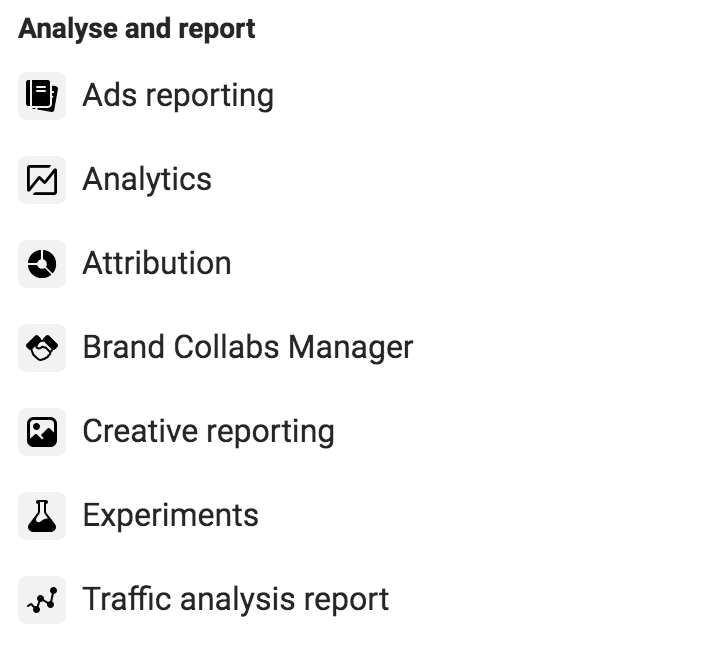The height and width of the screenshot is (660, 710).
Task: Click the Traffic analysis report text label
Action: click(x=235, y=600)
